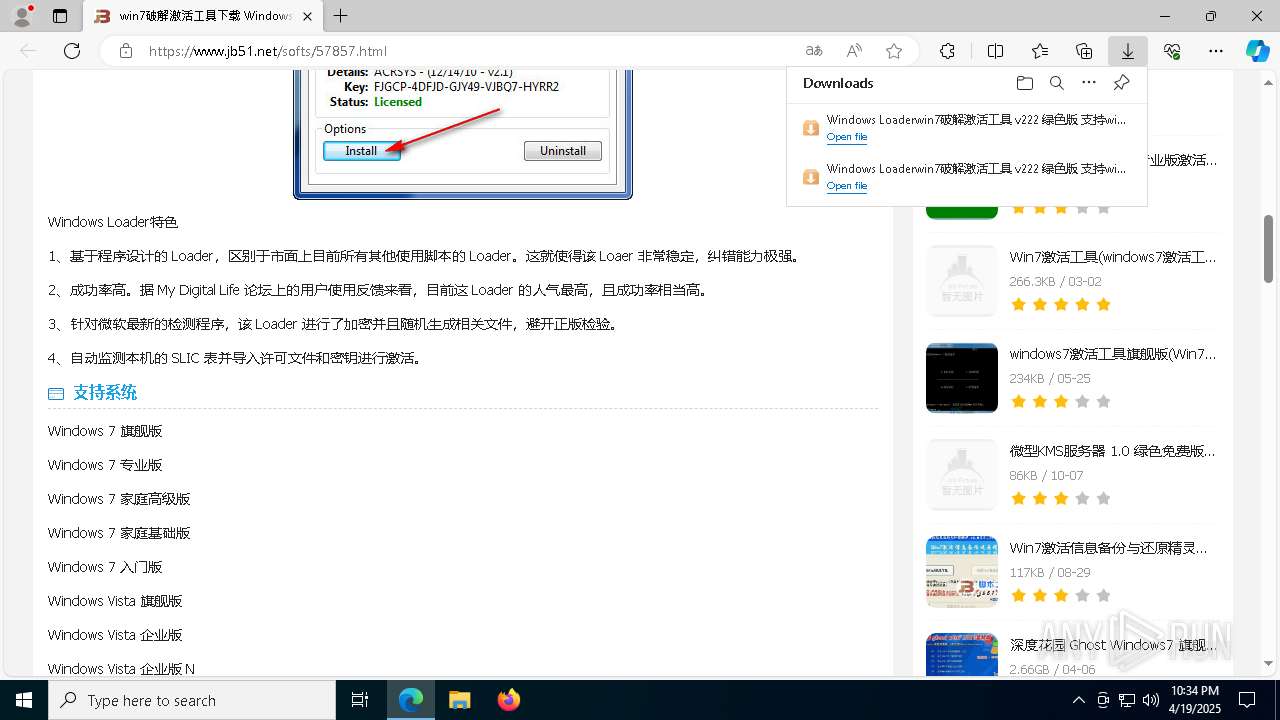This screenshot has width=1280, height=720.
Task: Select the Windows 7 专业版 line
Action: (105, 465)
